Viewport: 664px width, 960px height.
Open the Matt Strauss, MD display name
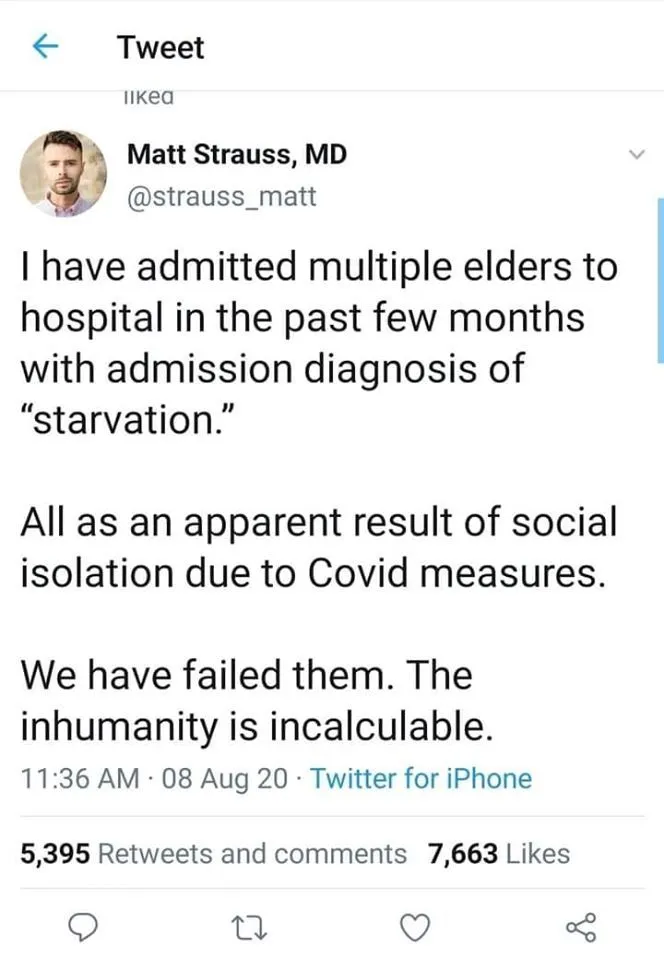pos(237,155)
